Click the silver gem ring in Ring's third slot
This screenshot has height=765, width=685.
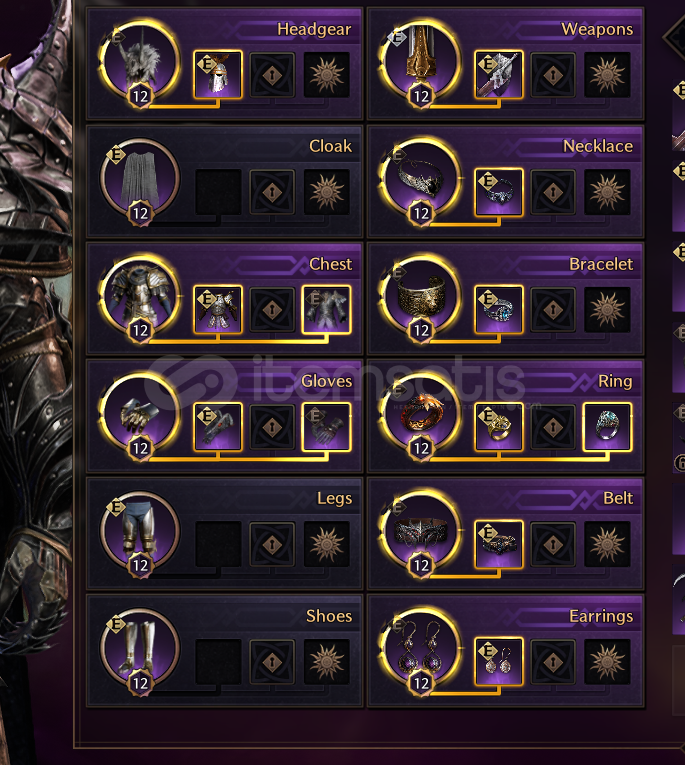[x=607, y=427]
